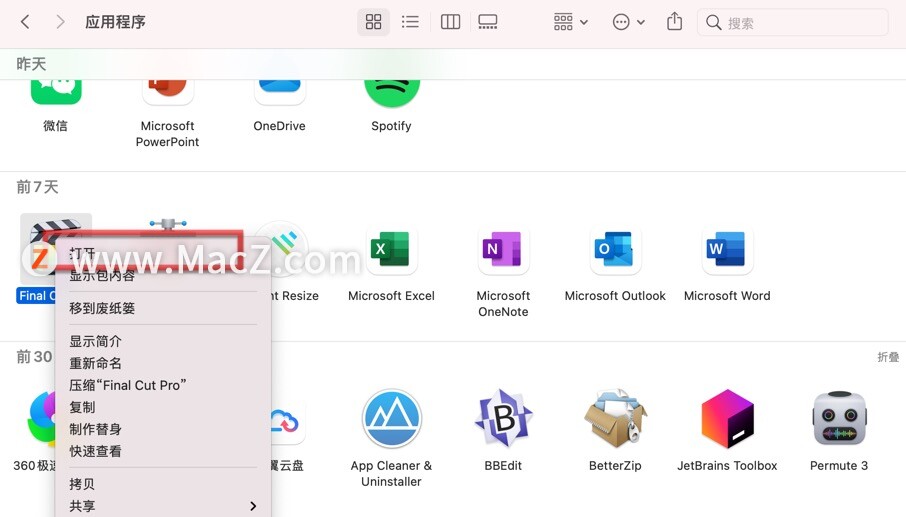Select the OneDrive app icon
Viewport: 906px width, 517px height.
point(280,91)
